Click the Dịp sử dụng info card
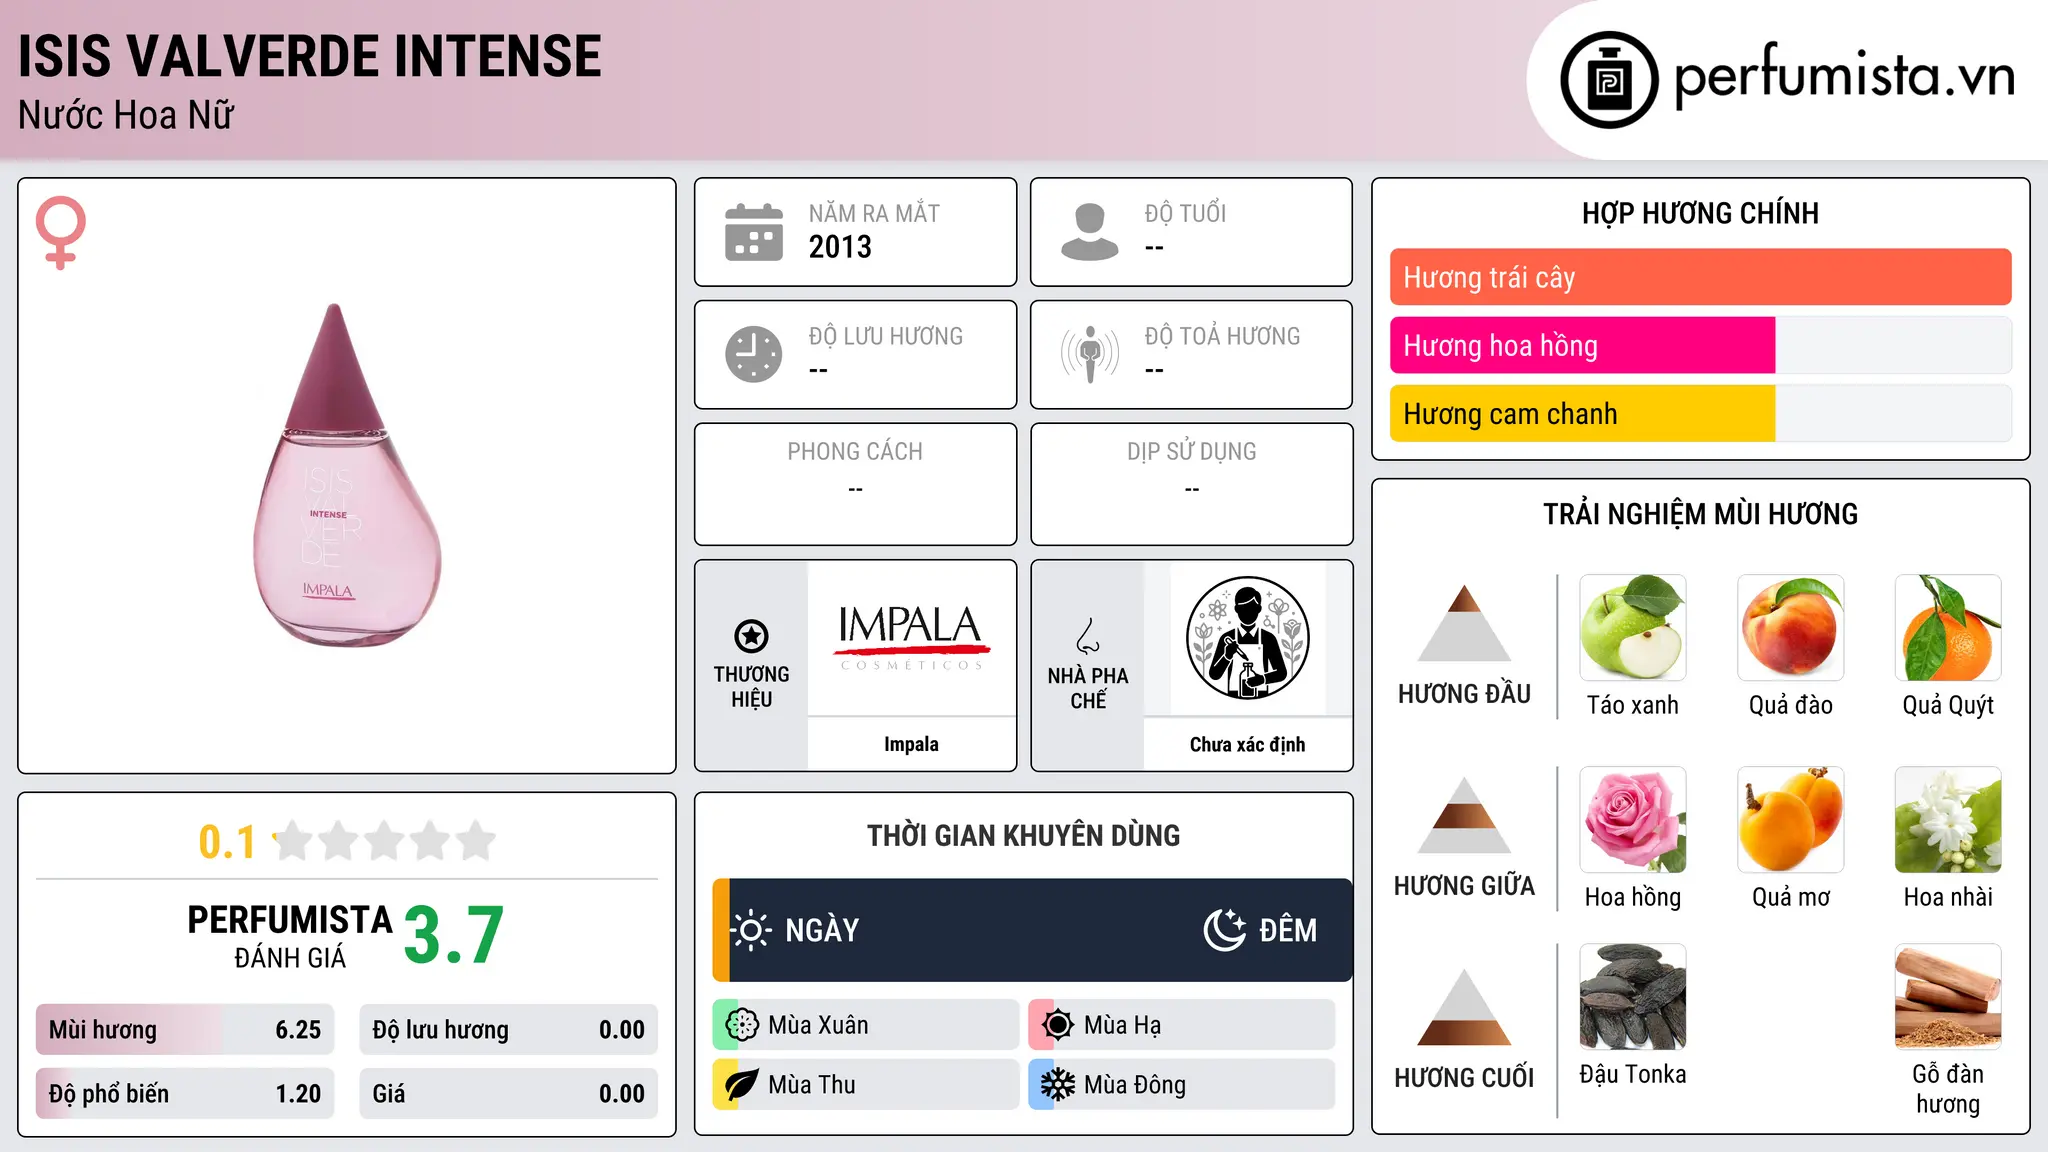Image resolution: width=2048 pixels, height=1152 pixels. click(x=1191, y=484)
